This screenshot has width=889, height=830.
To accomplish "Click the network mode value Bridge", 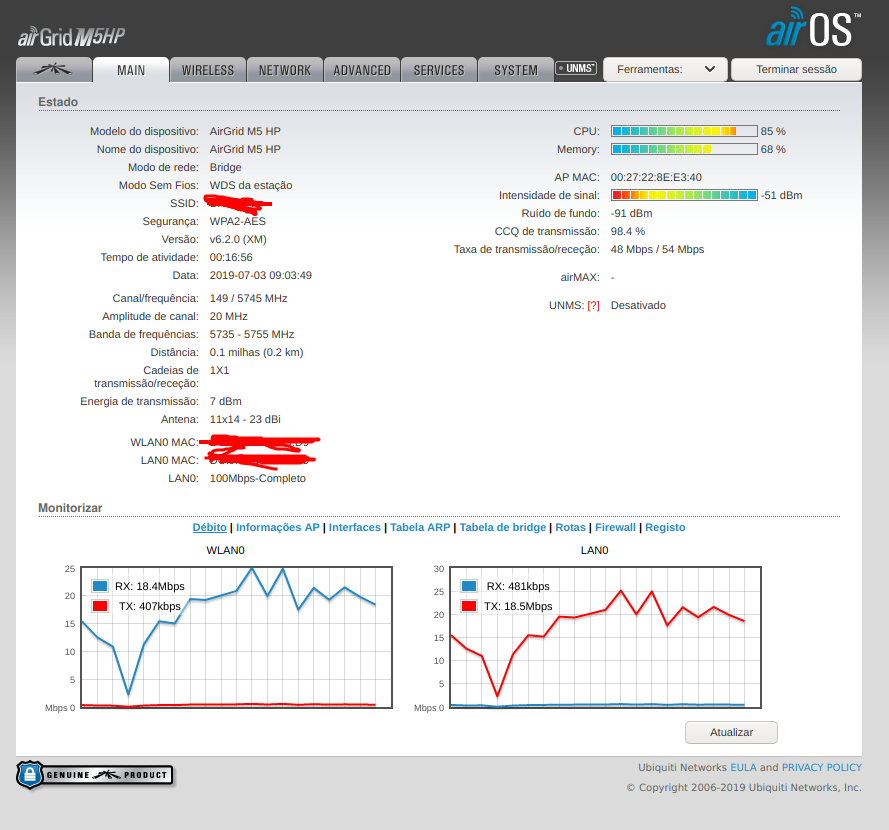I will click(x=226, y=167).
